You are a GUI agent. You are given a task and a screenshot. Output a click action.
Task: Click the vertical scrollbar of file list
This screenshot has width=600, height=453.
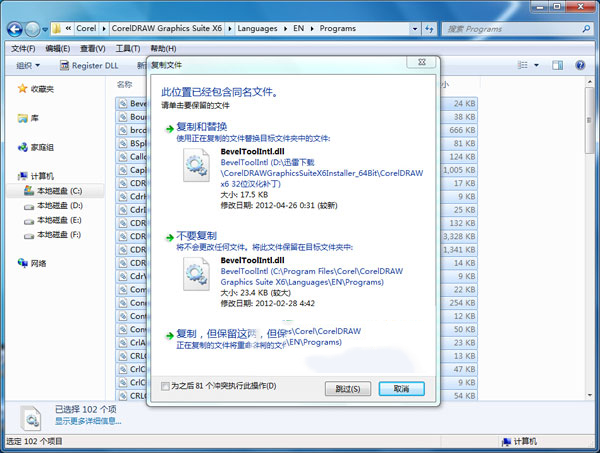pyautogui.click(x=589, y=121)
